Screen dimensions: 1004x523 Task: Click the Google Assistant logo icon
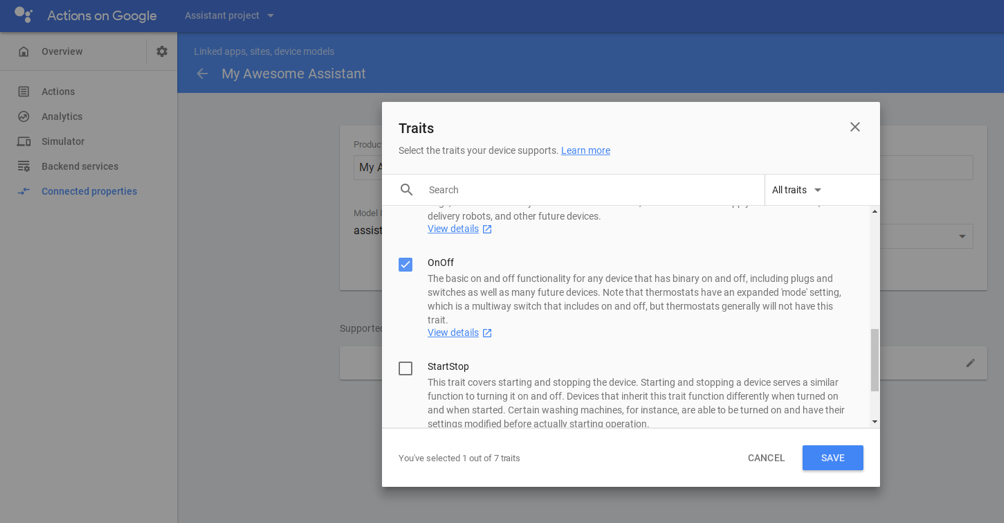tap(24, 14)
